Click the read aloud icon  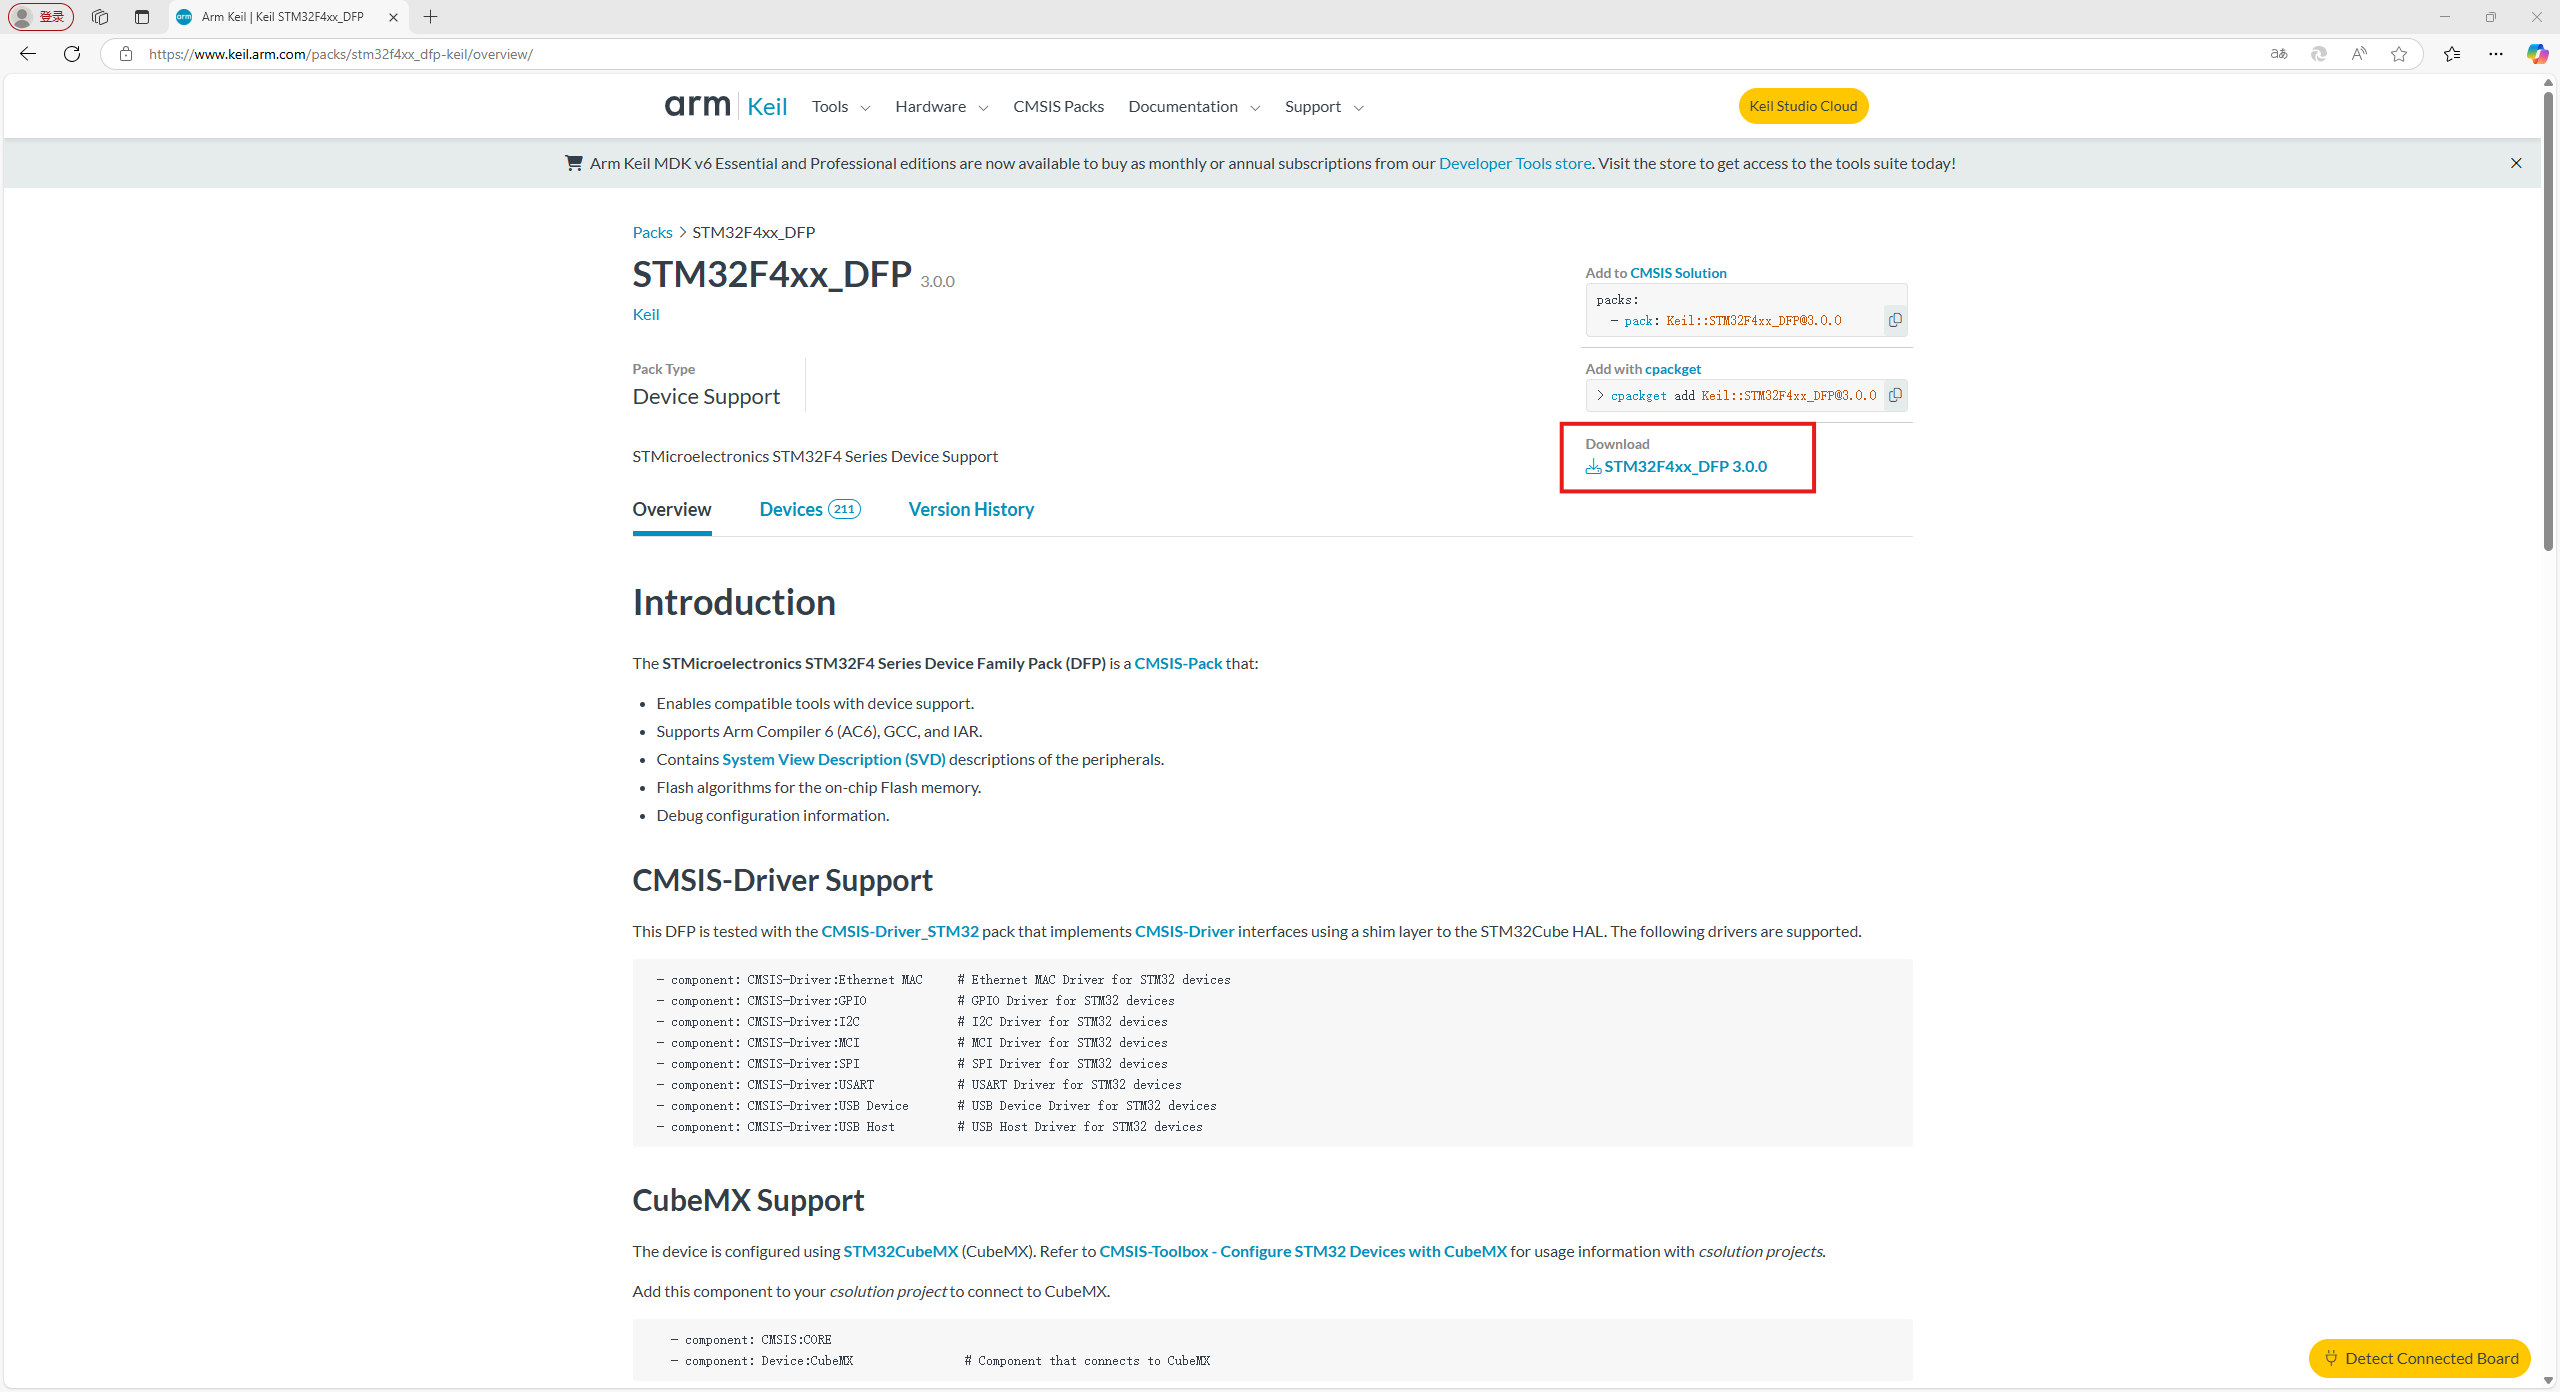tap(2359, 54)
